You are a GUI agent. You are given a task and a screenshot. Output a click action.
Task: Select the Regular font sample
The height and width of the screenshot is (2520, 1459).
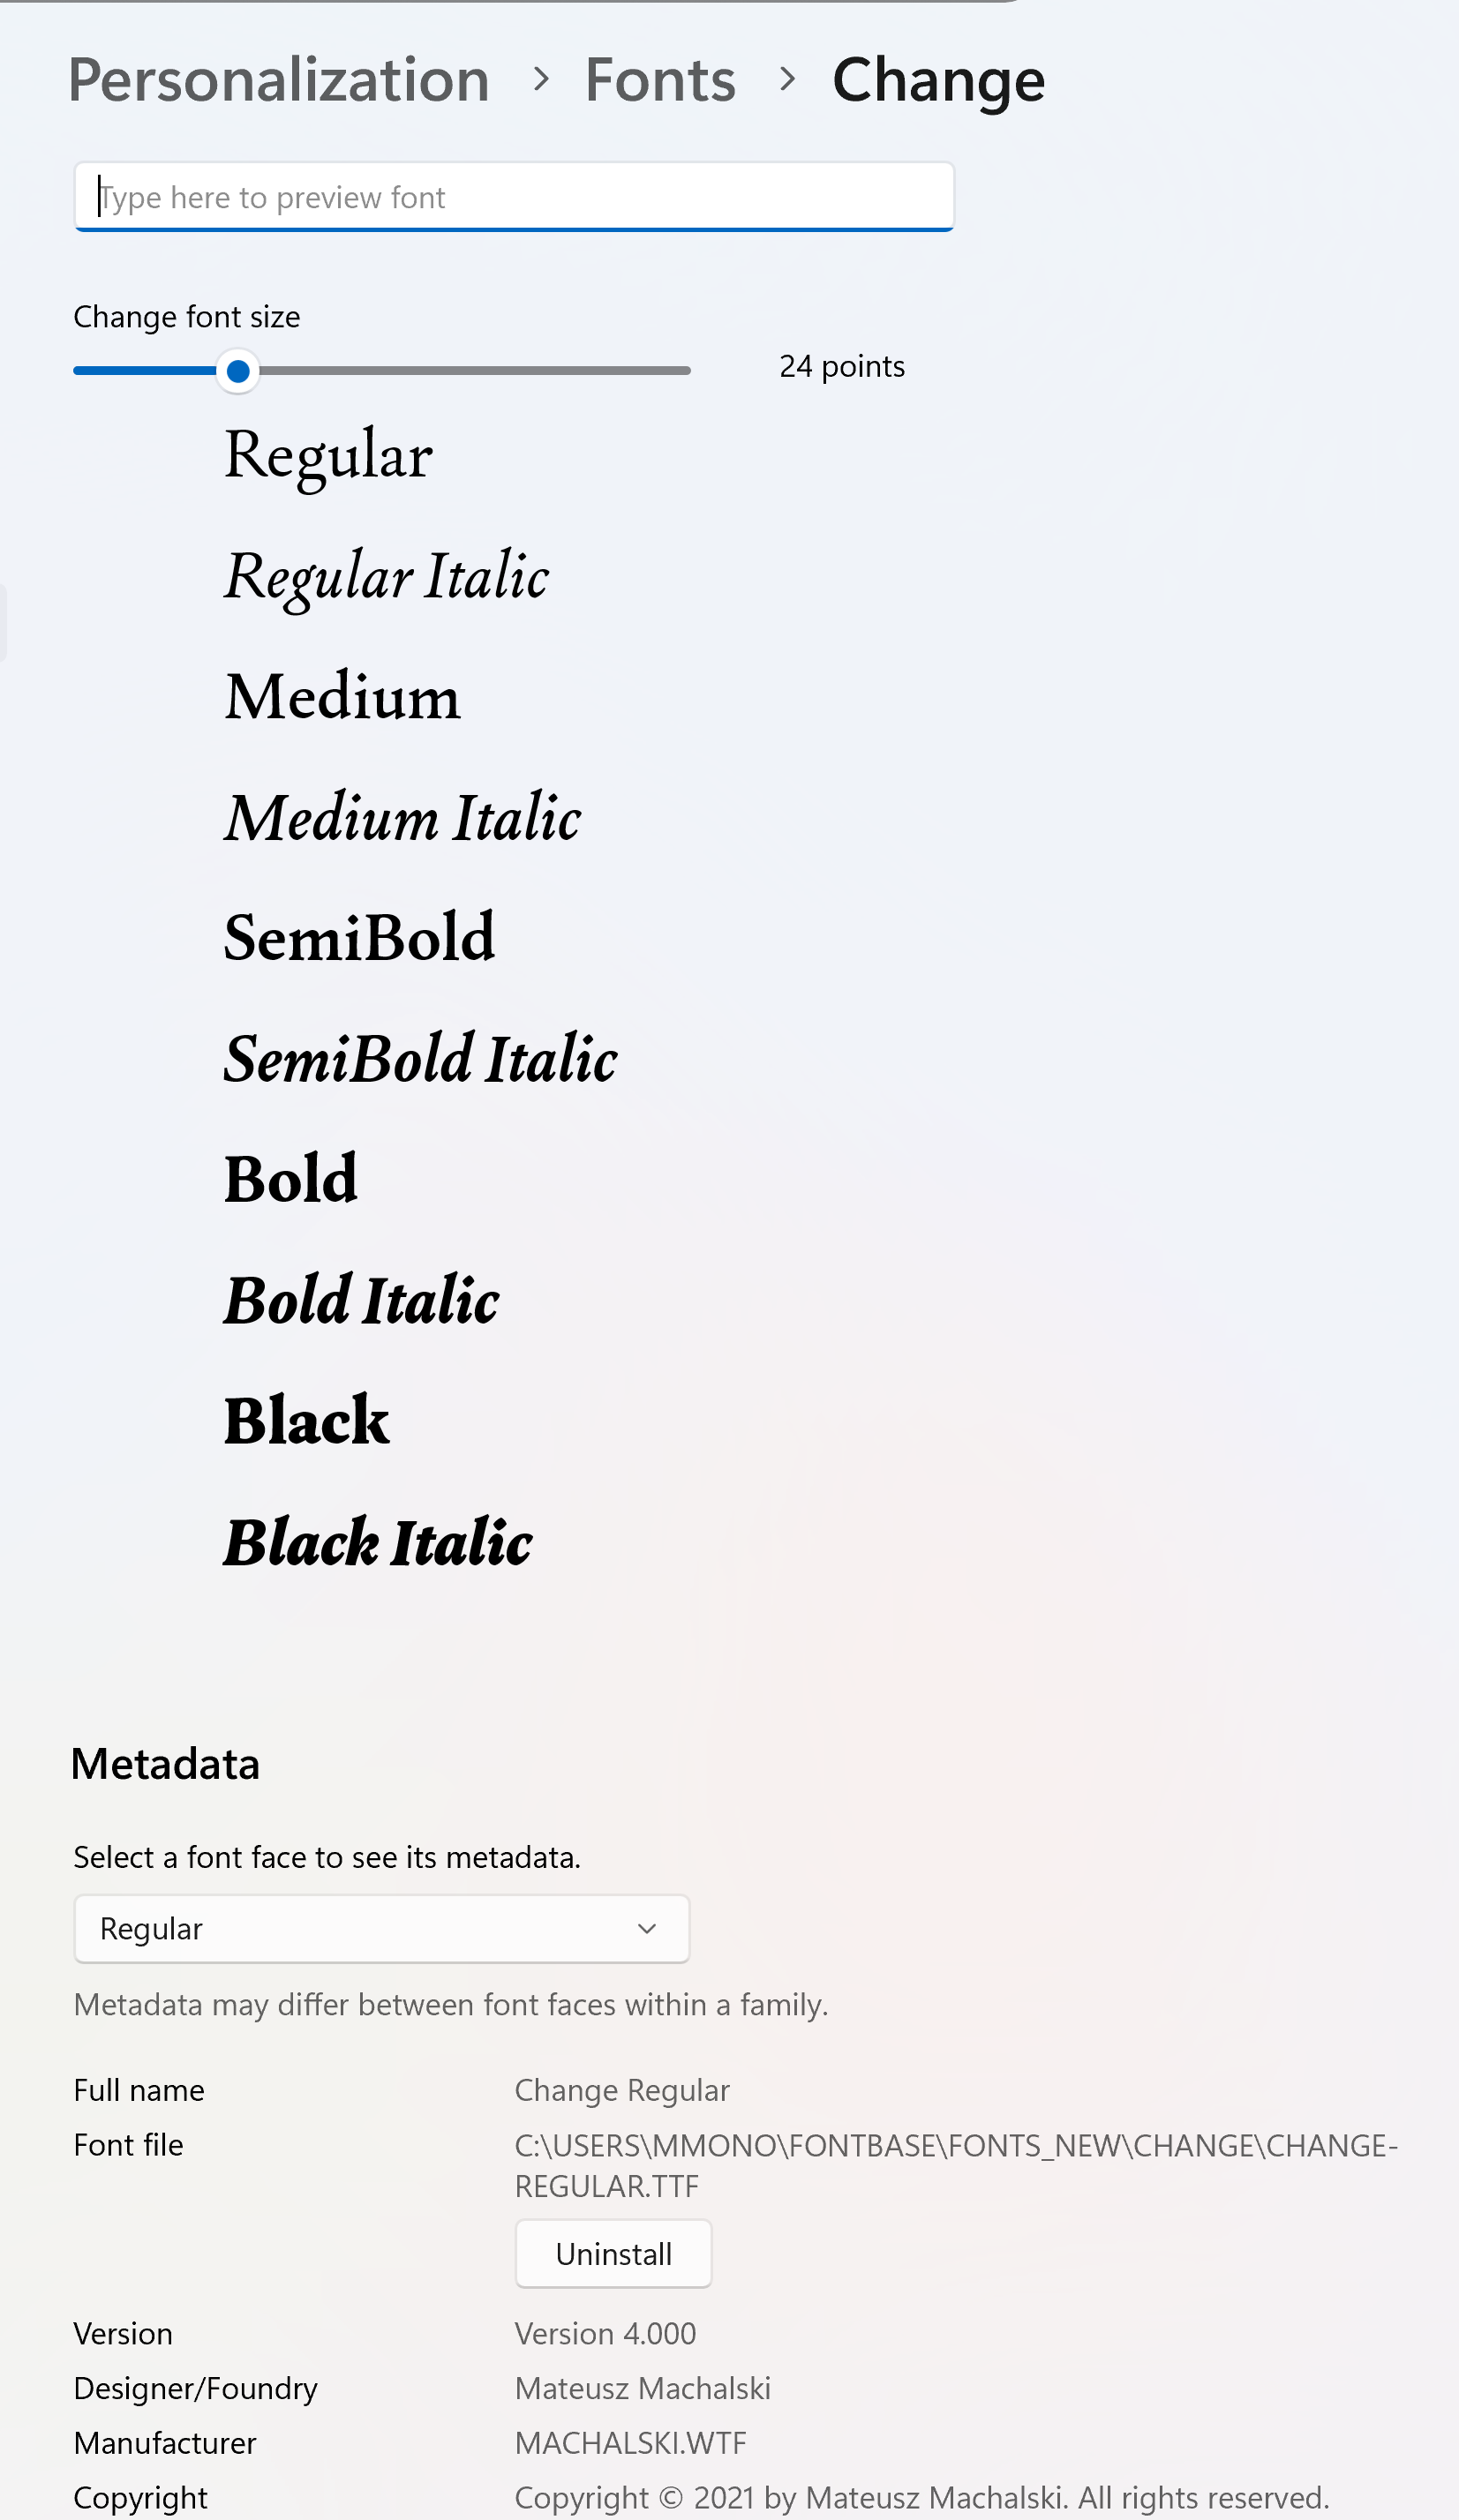tap(328, 456)
